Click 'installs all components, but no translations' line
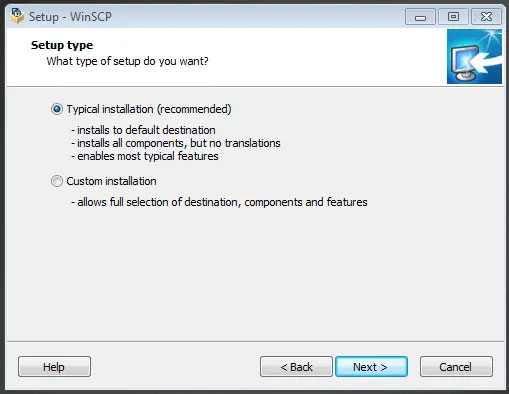This screenshot has height=394, width=509. [x=176, y=143]
